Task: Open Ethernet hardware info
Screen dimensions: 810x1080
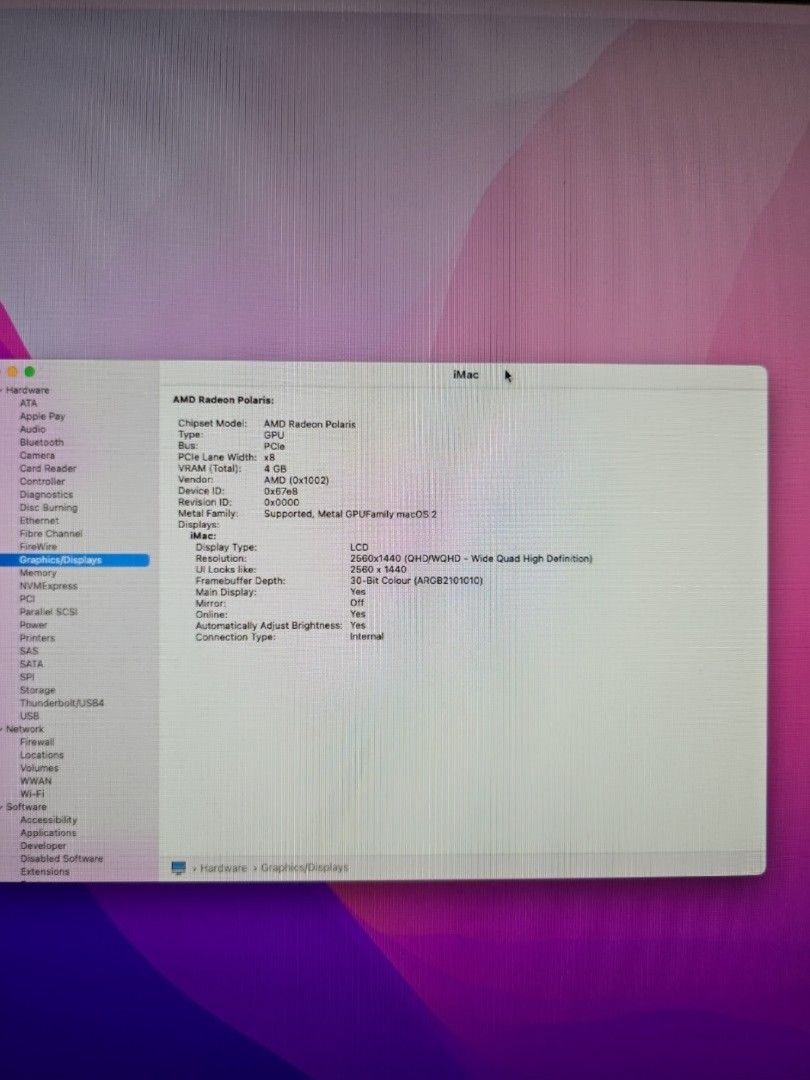Action: 39,521
